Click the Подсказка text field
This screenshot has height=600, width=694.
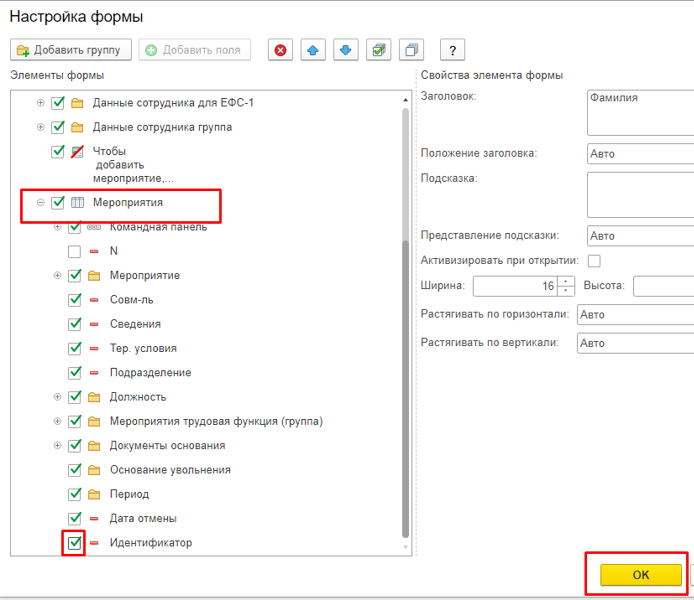640,195
